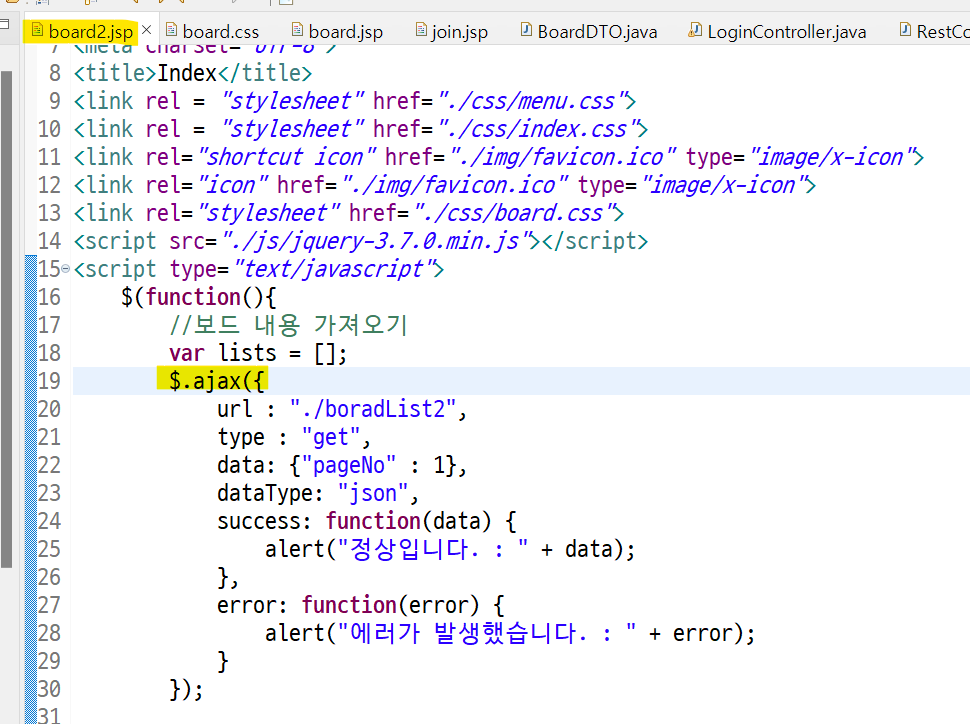Click the board2.jsp file icon in tab
The height and width of the screenshot is (724, 970).
click(x=37, y=30)
